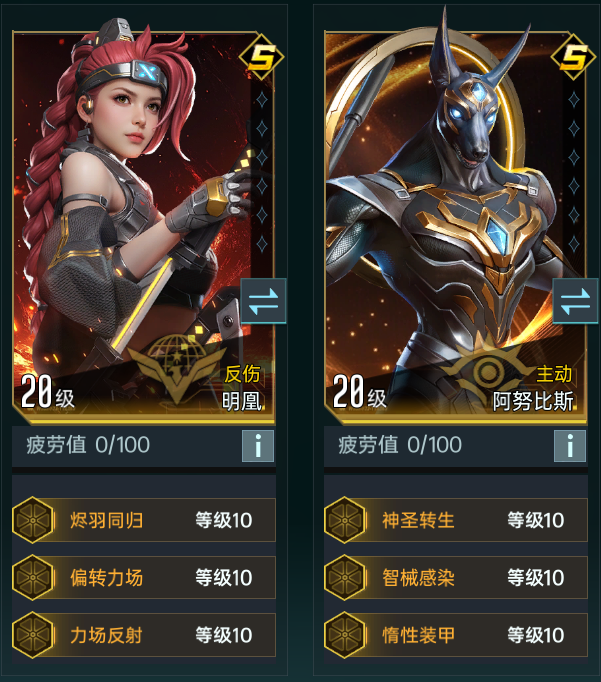The height and width of the screenshot is (682, 601).
Task: Select the 智械感染 等级10 skill row
Action: pyautogui.click(x=456, y=578)
